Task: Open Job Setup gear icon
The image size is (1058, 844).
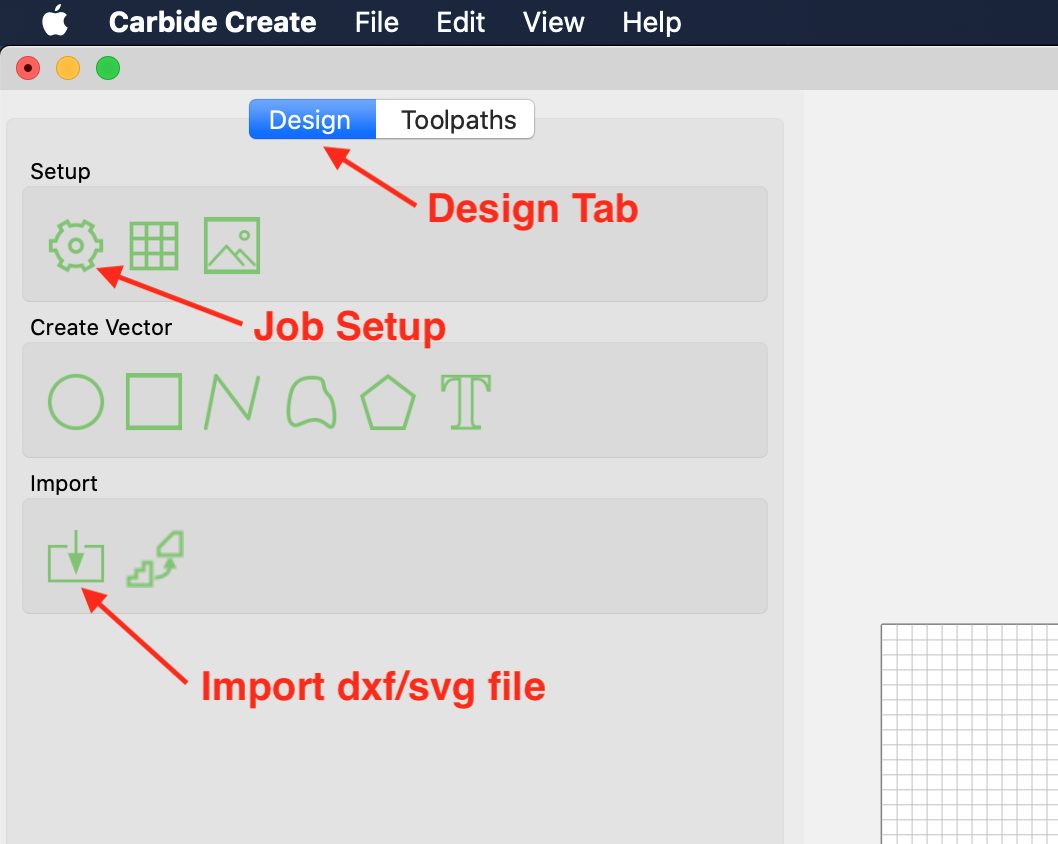Action: [75, 245]
